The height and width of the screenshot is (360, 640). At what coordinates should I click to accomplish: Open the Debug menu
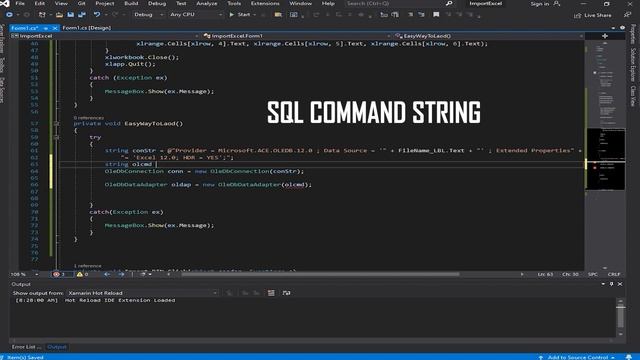point(157,3)
